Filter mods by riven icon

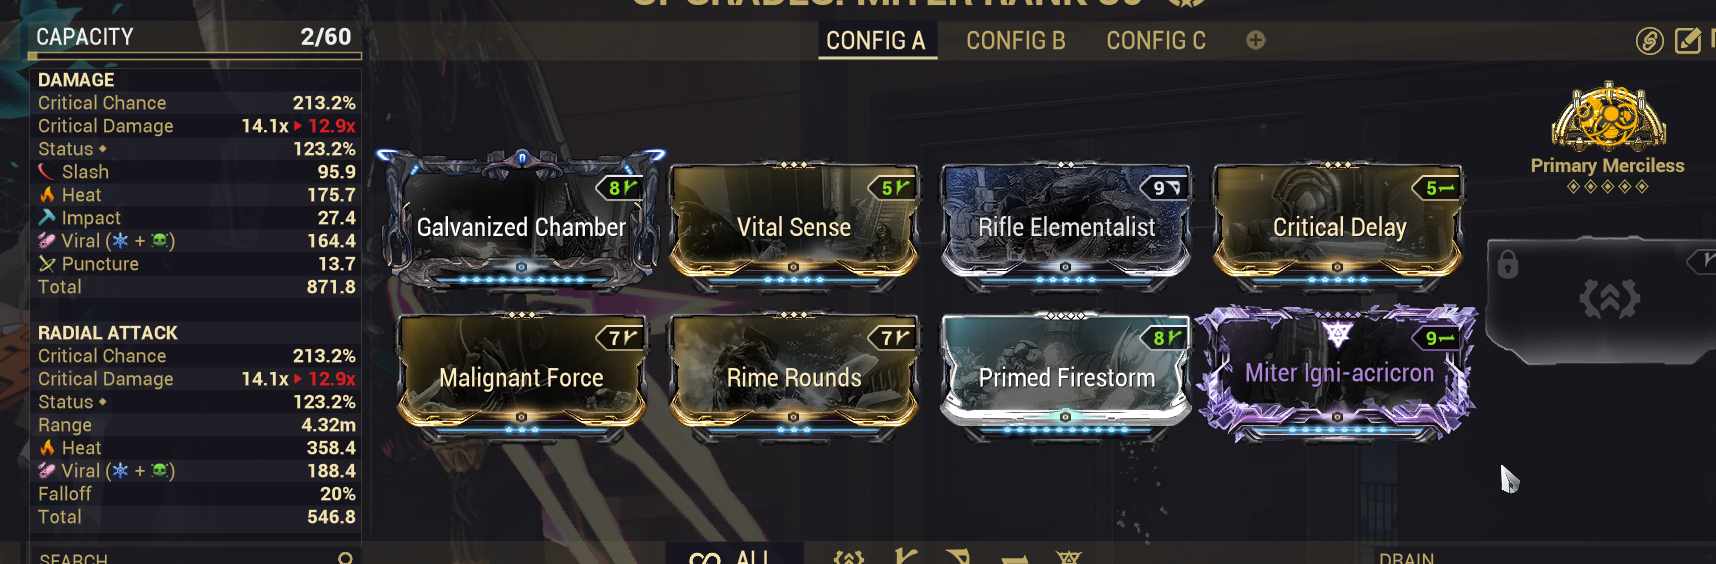1069,556
